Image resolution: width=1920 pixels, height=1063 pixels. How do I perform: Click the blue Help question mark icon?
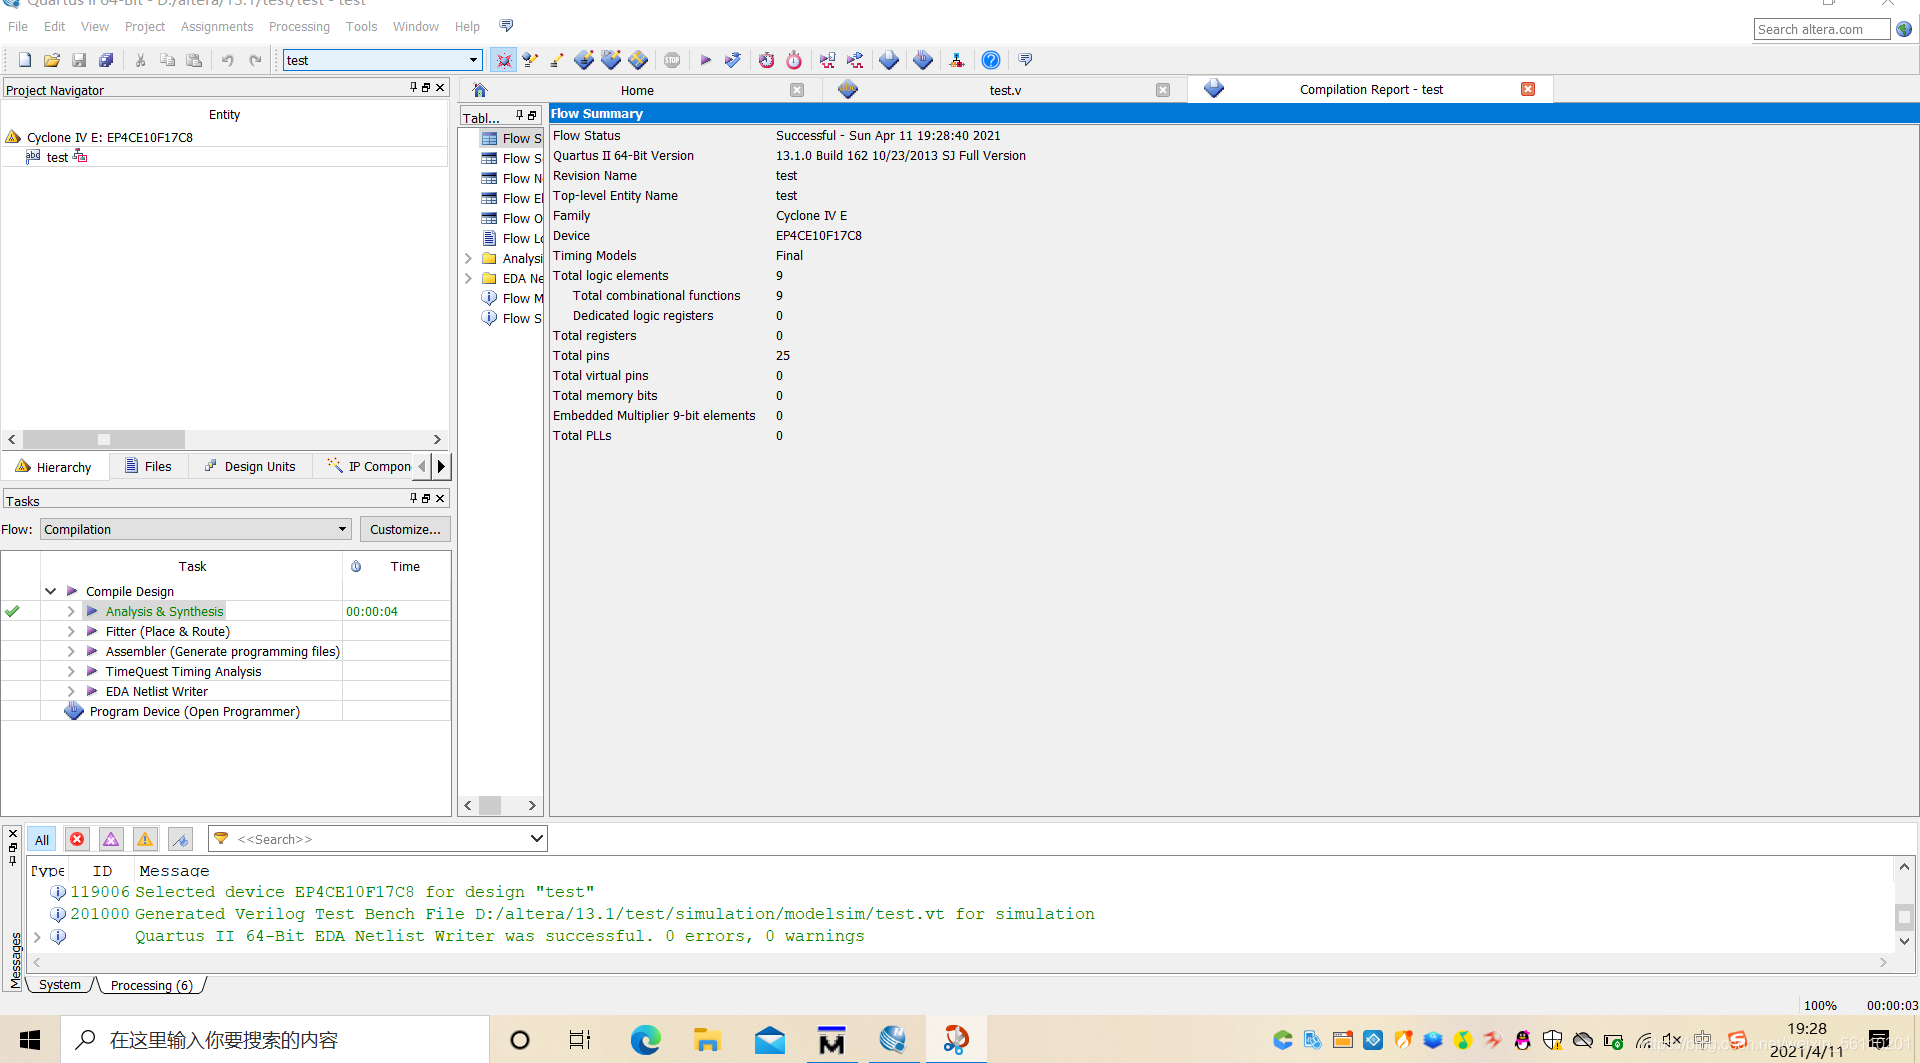(x=991, y=60)
